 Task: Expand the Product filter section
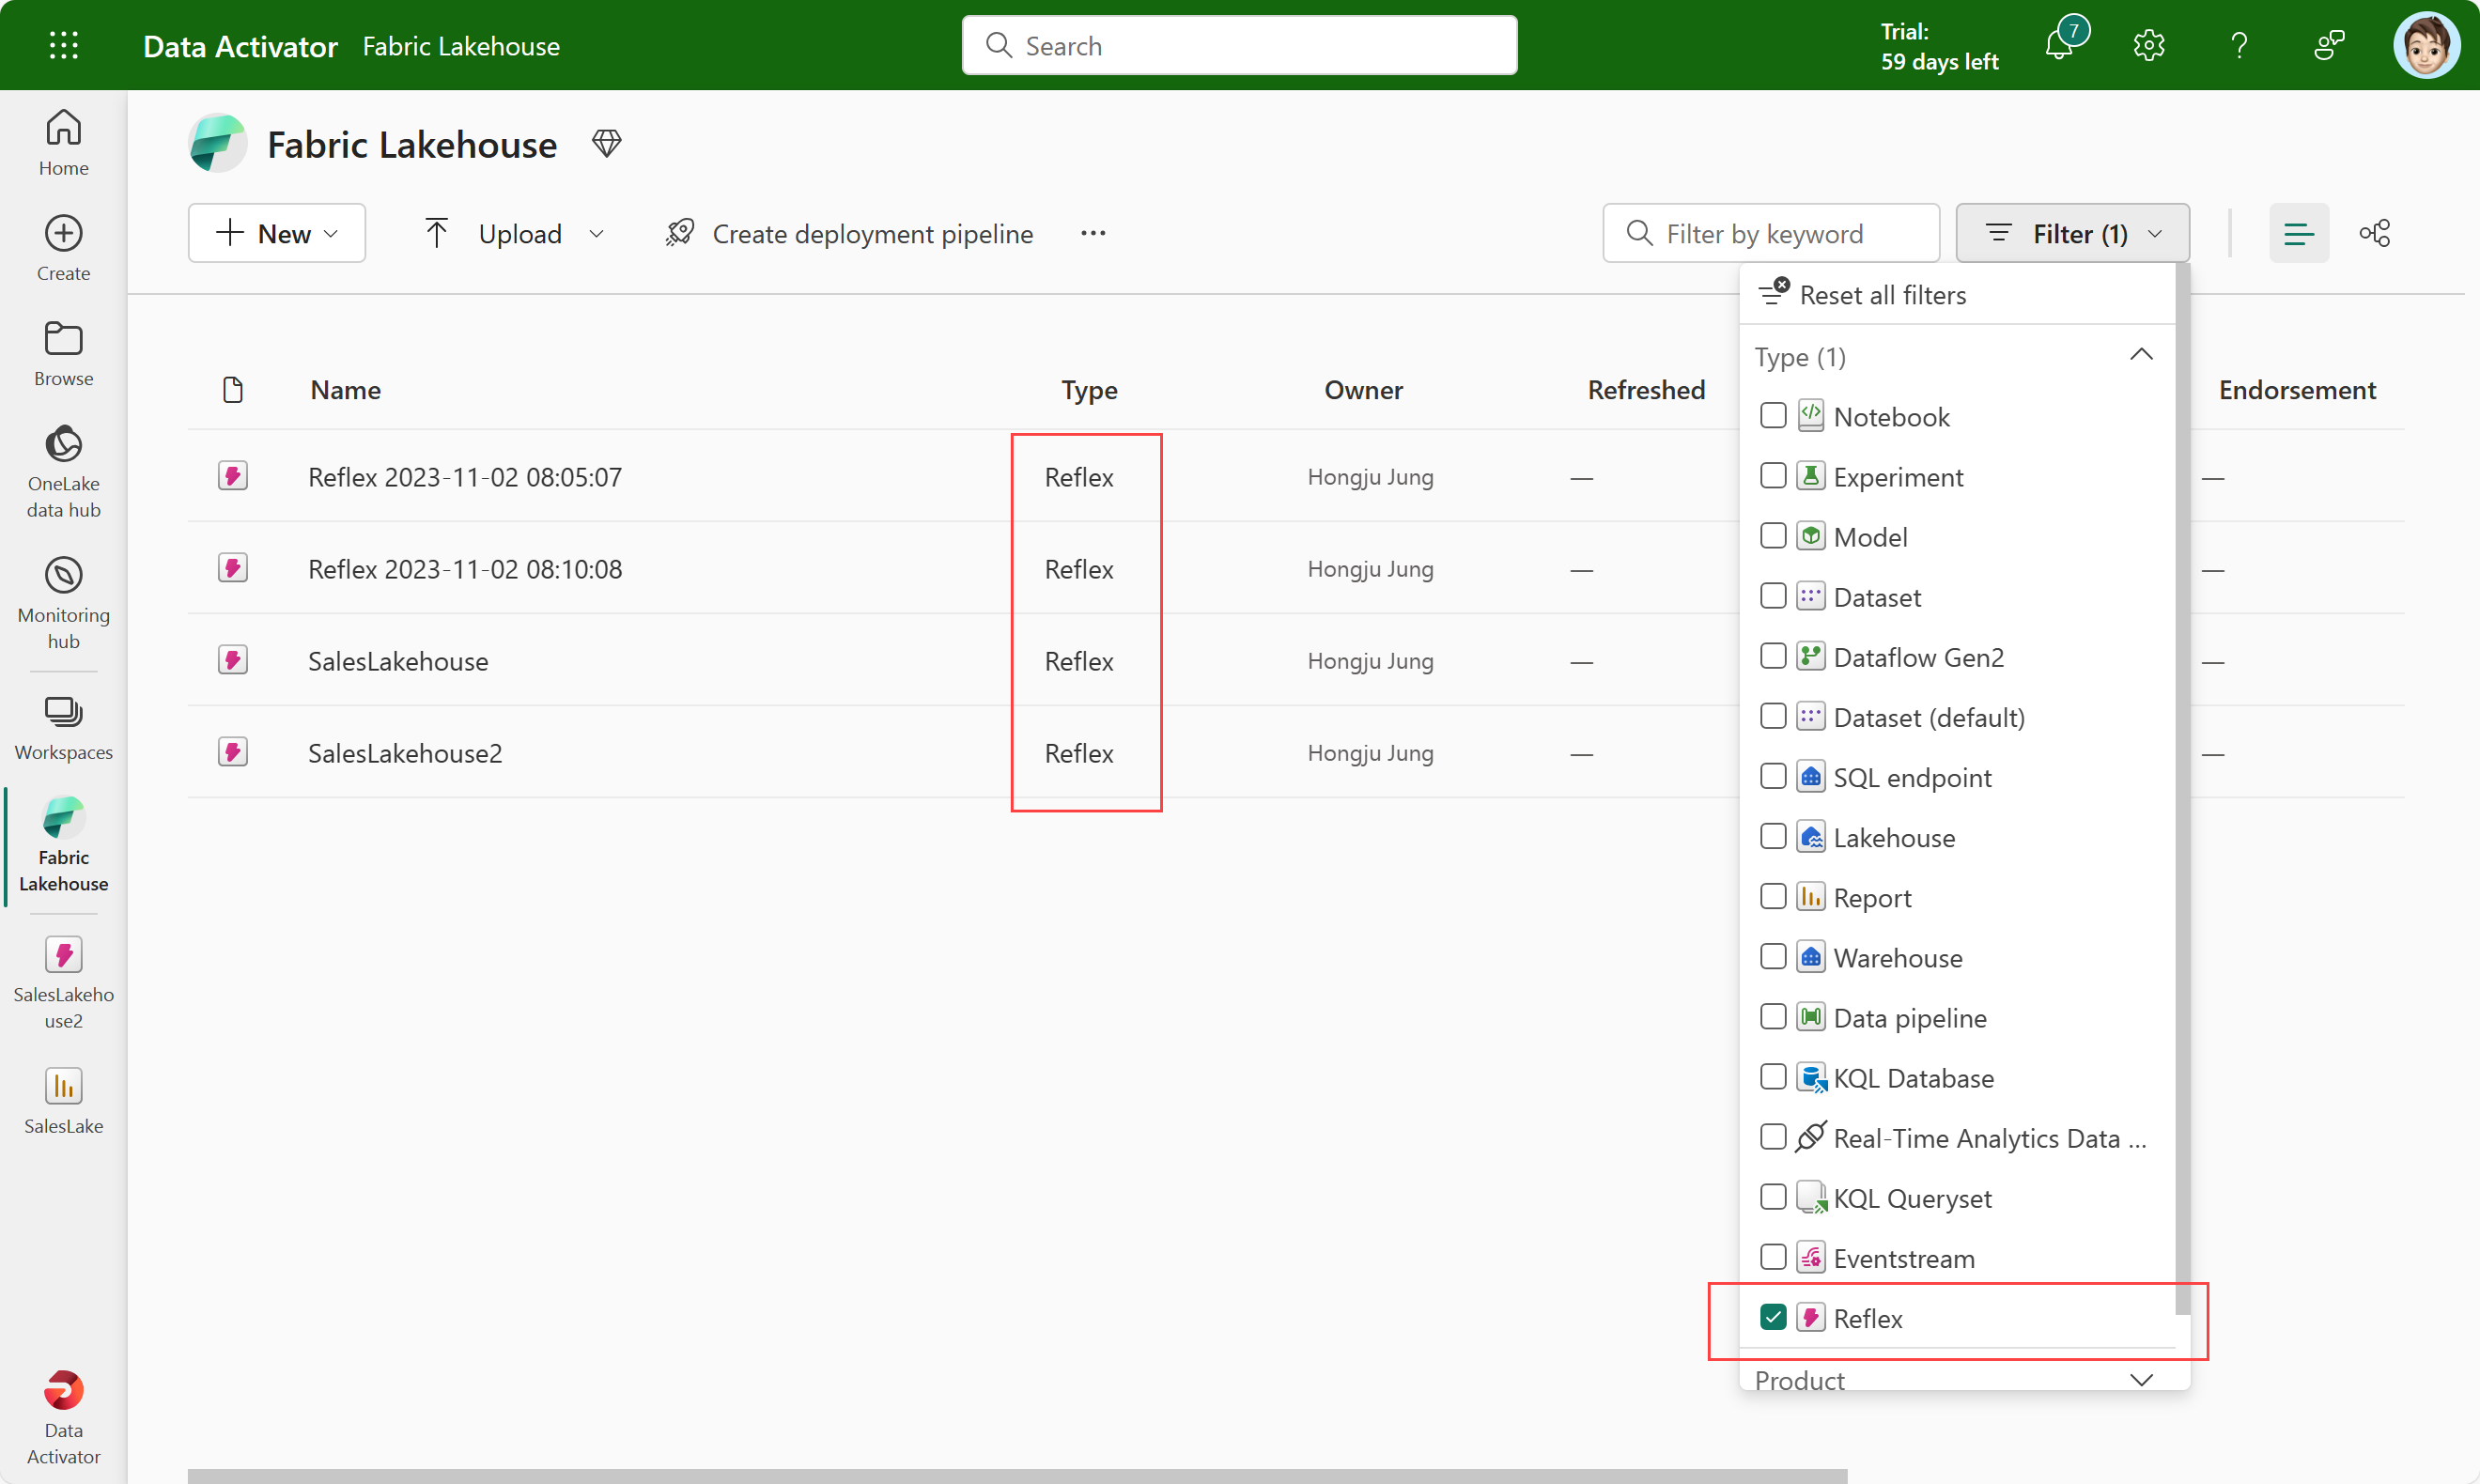tap(2141, 1379)
